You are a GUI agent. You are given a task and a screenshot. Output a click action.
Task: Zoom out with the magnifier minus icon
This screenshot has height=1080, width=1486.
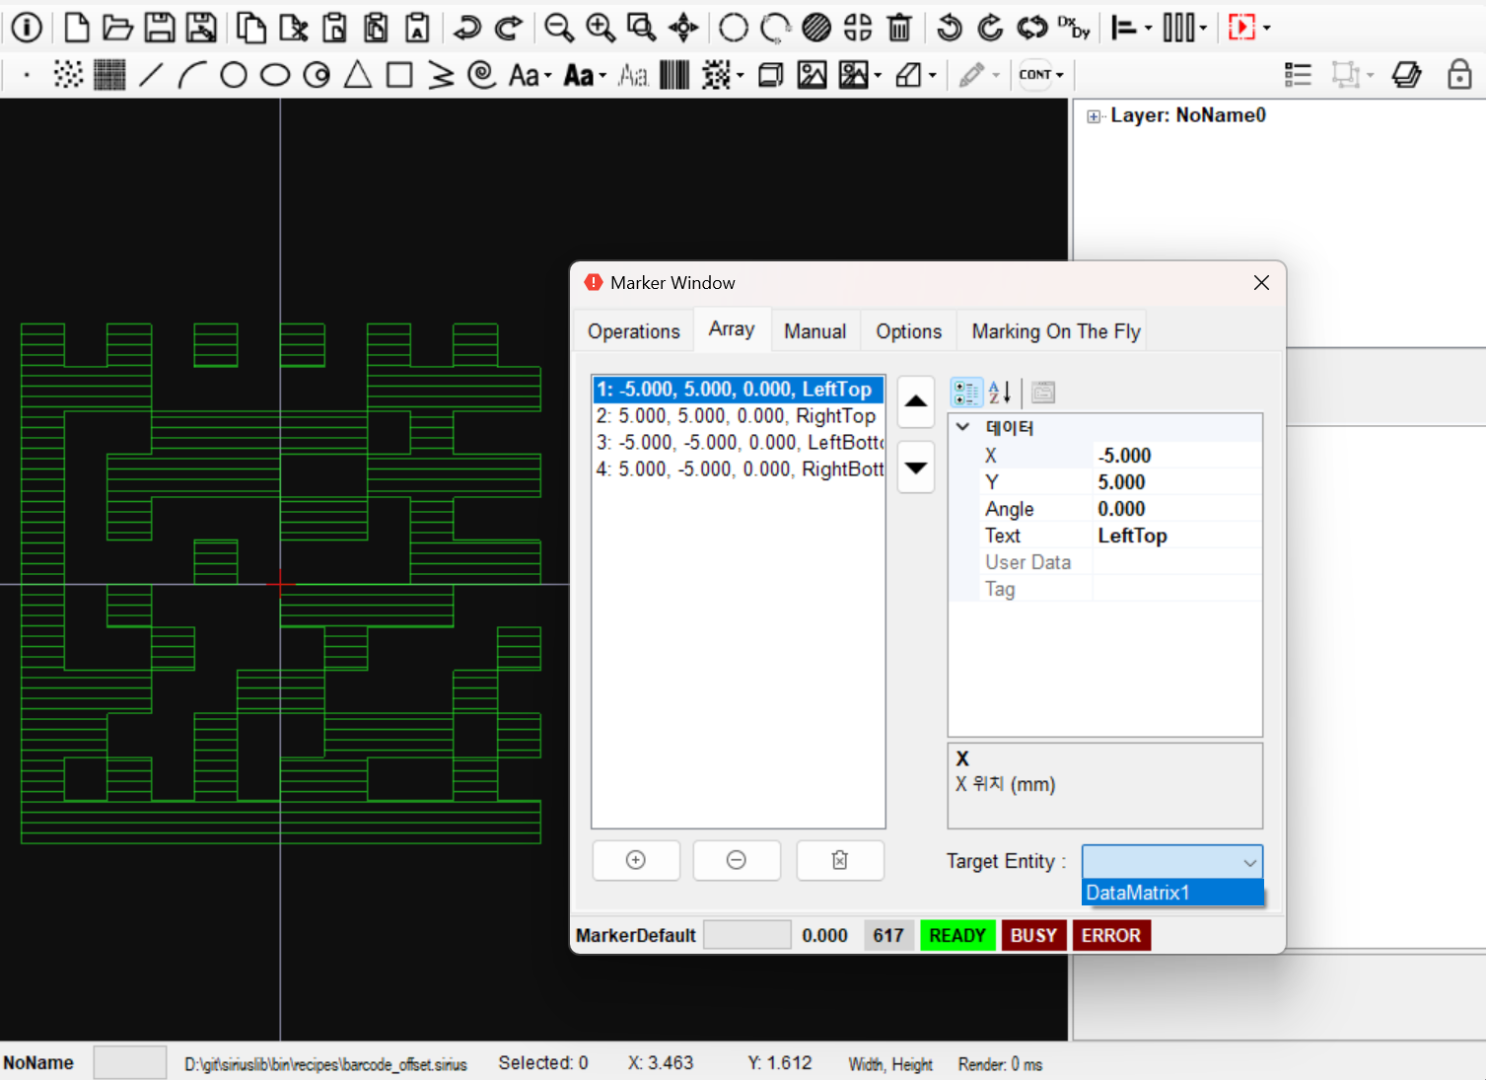[x=559, y=27]
